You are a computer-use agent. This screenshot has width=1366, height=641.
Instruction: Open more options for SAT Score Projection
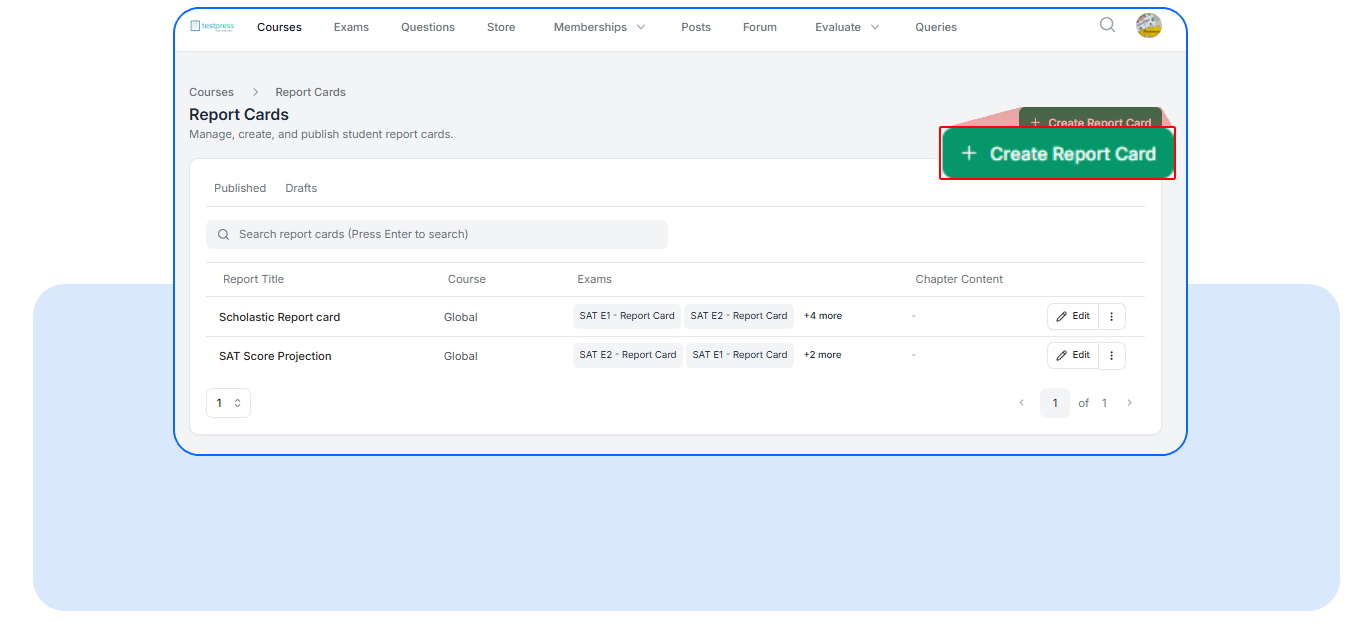pos(1111,355)
